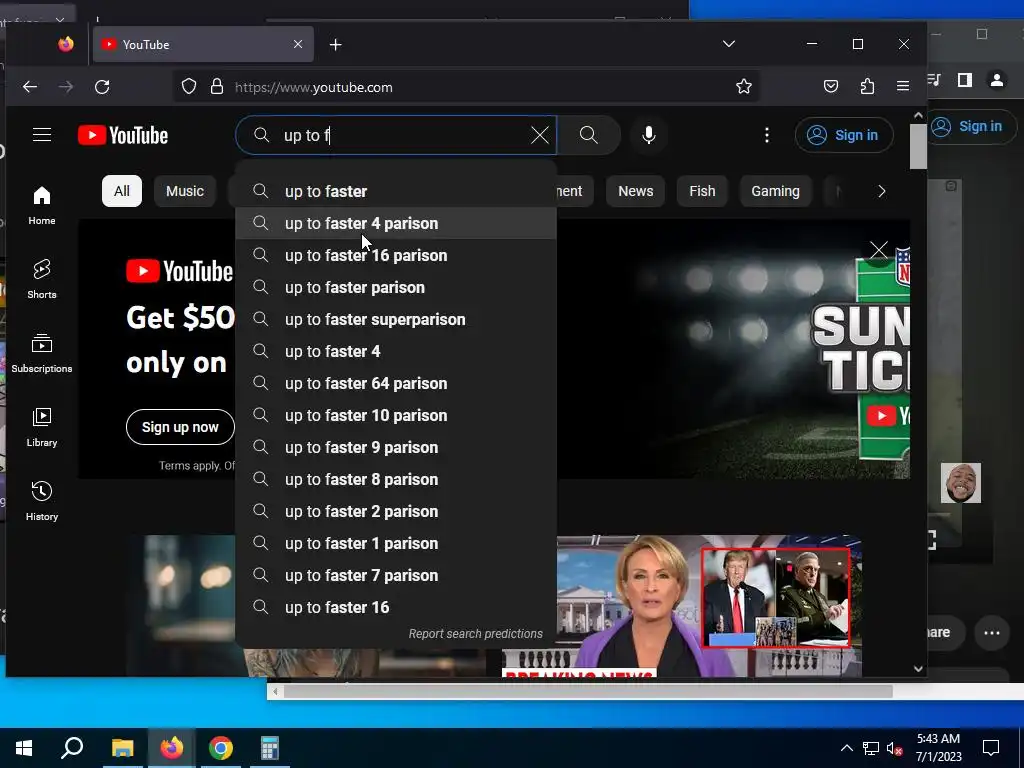Open more options in background Chrome window

coord(991,632)
